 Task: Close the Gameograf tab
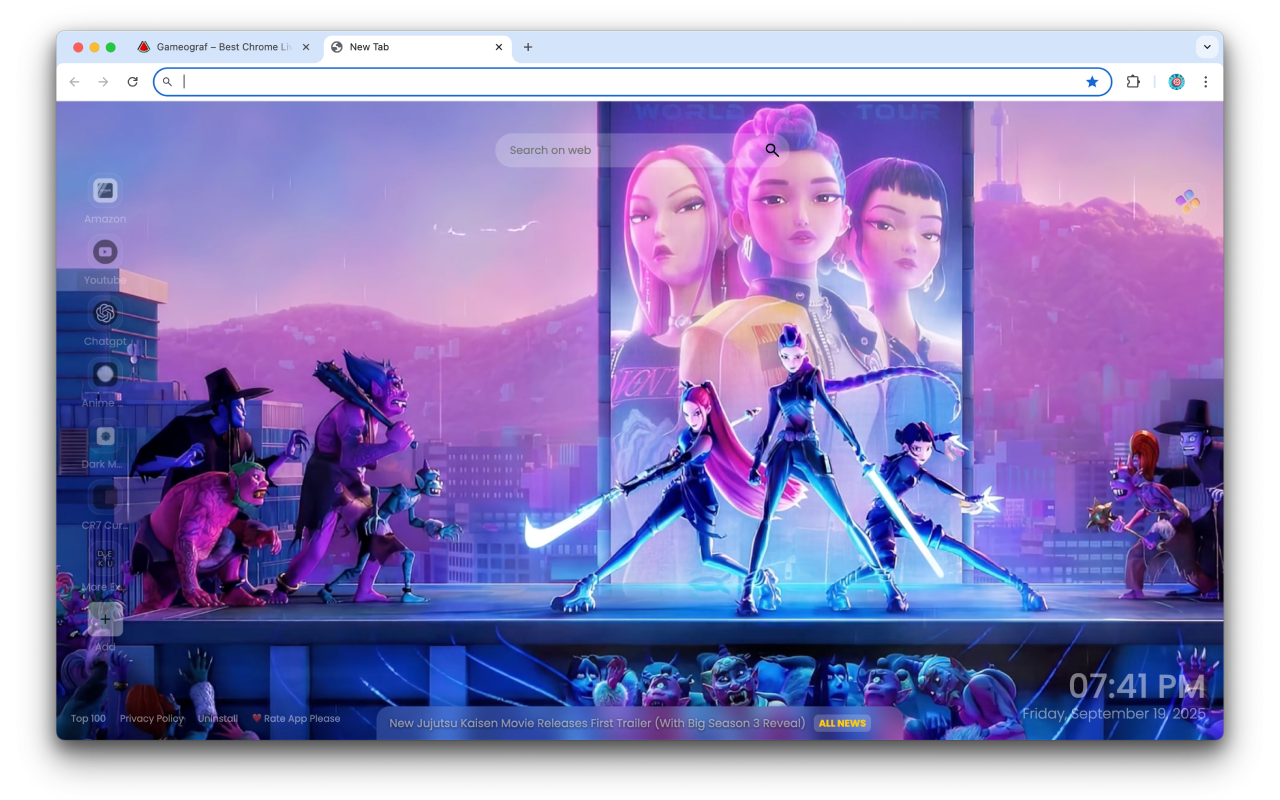(x=306, y=47)
